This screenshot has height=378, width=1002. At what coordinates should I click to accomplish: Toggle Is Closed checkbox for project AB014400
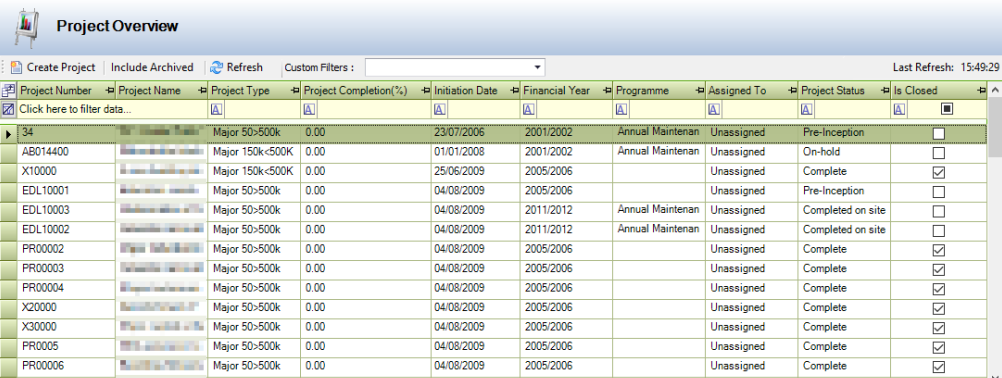pyautogui.click(x=938, y=153)
